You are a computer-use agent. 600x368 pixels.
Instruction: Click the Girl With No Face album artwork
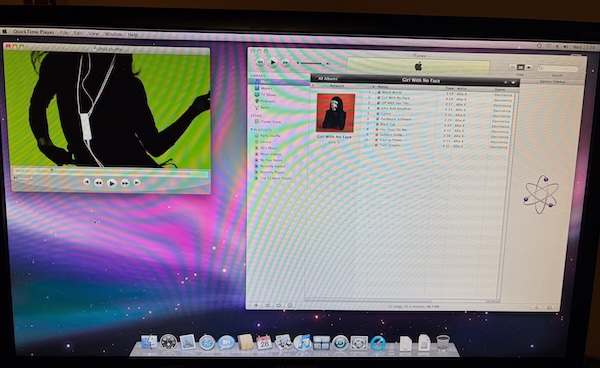336,113
